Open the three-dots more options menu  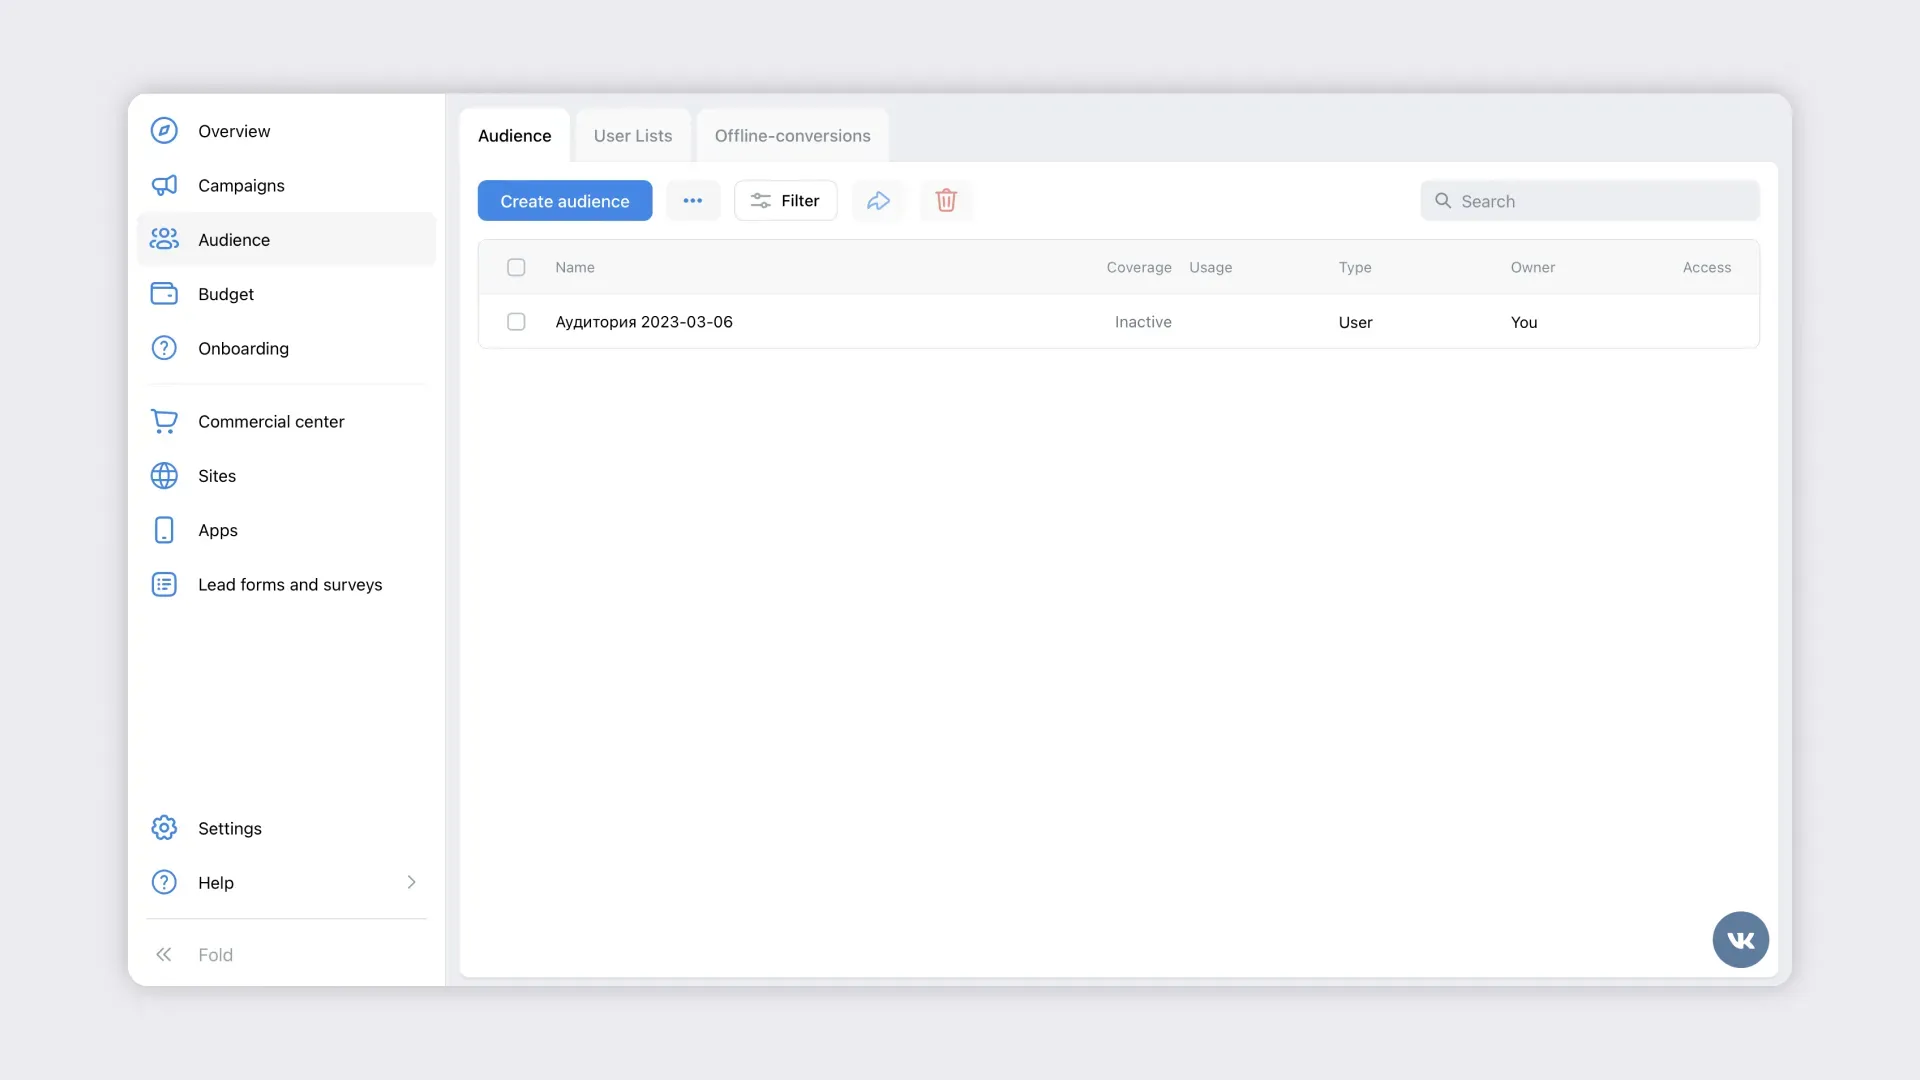(693, 201)
